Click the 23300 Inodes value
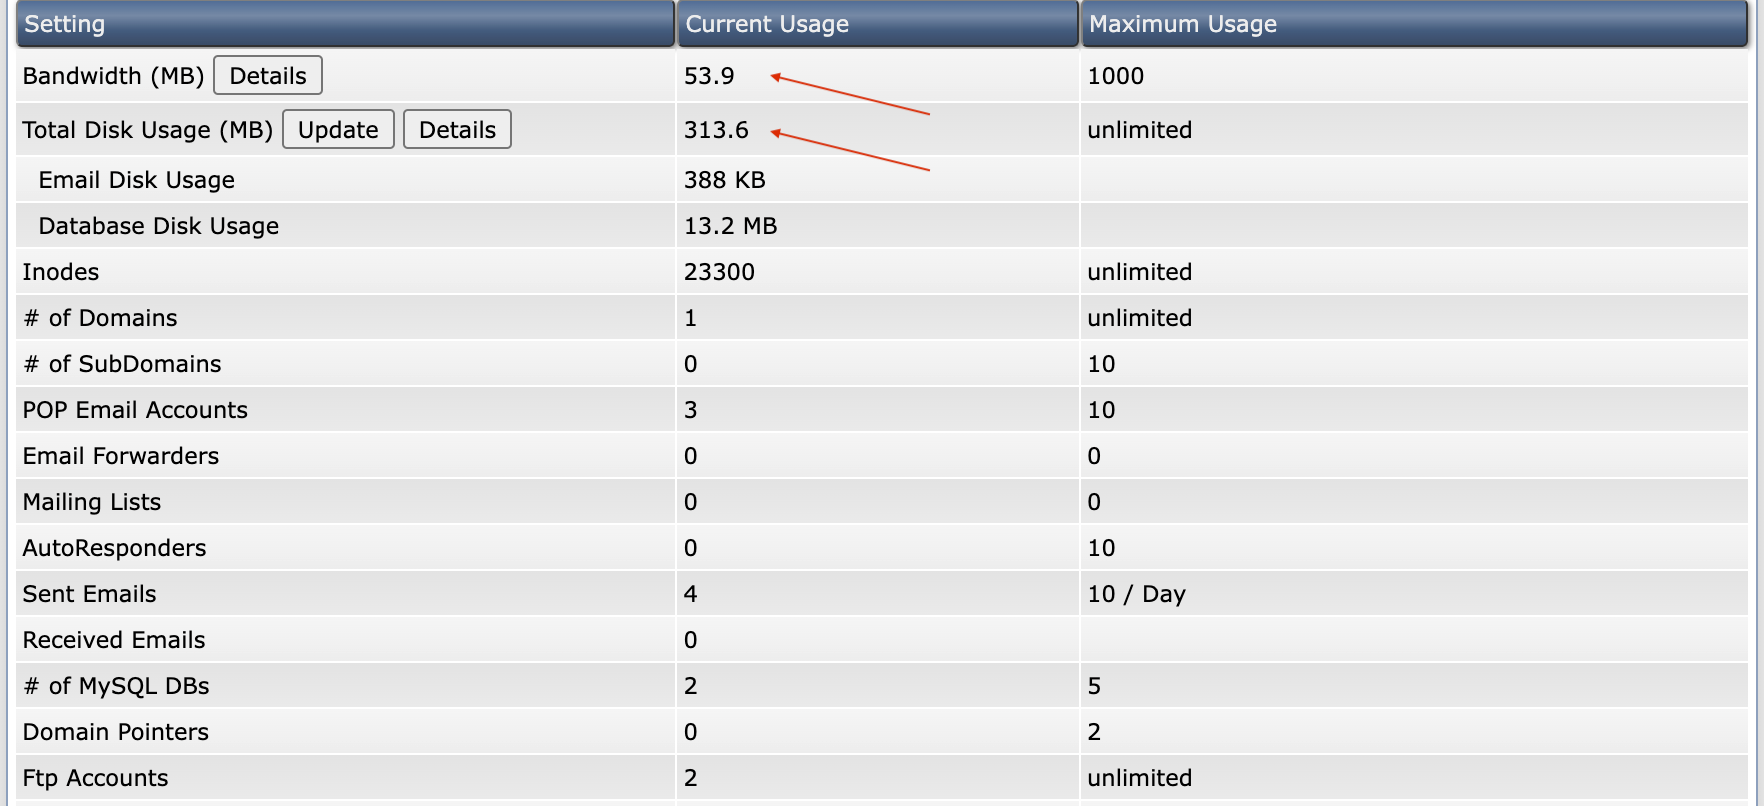Viewport: 1764px width, 806px height. coord(719,272)
